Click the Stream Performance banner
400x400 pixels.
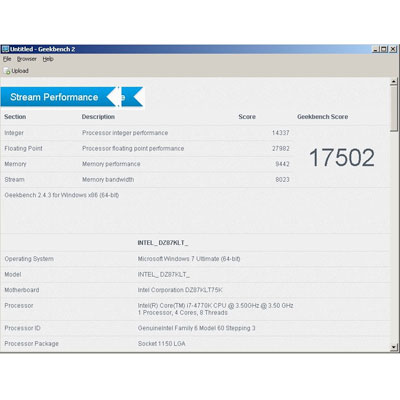tap(58, 97)
